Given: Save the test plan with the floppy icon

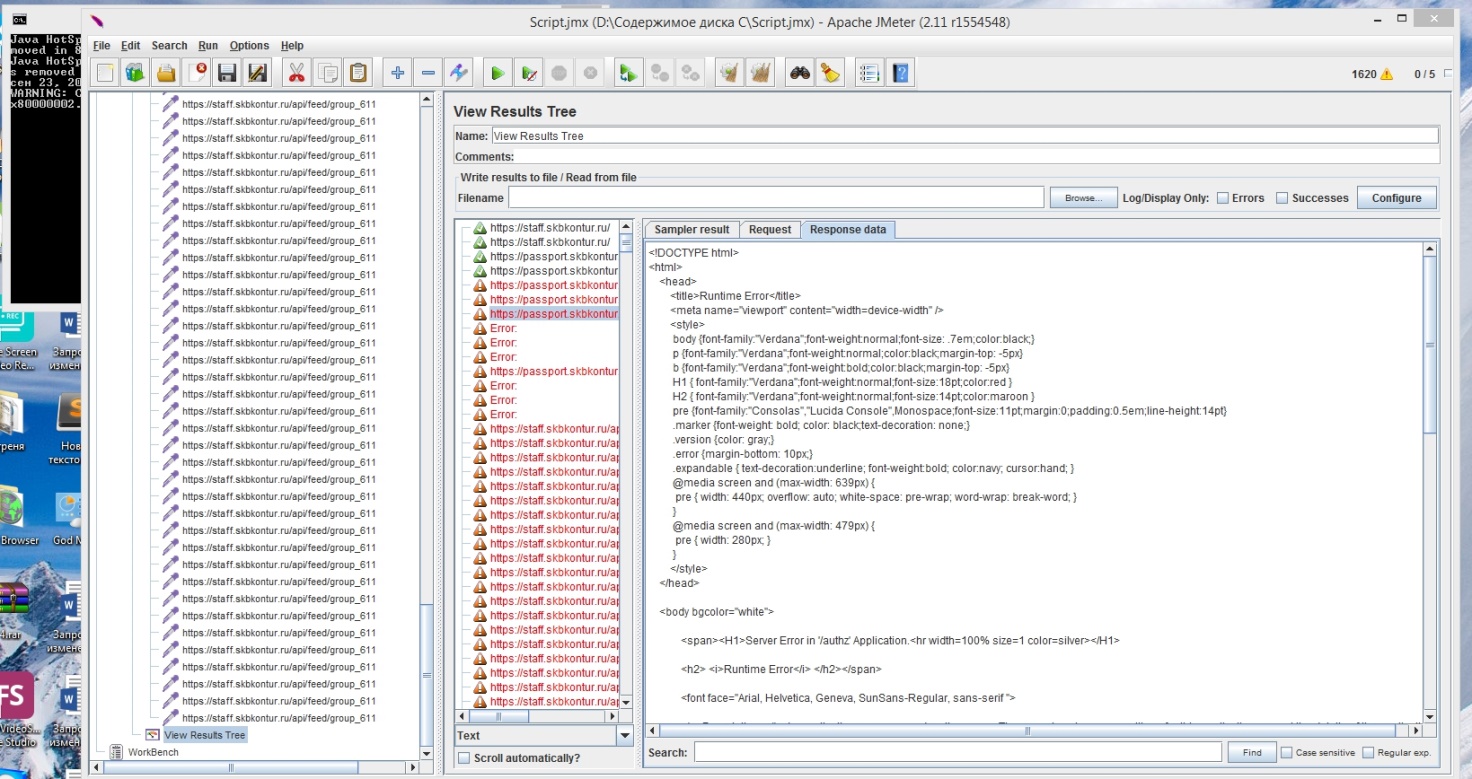Looking at the screenshot, I should coord(227,72).
